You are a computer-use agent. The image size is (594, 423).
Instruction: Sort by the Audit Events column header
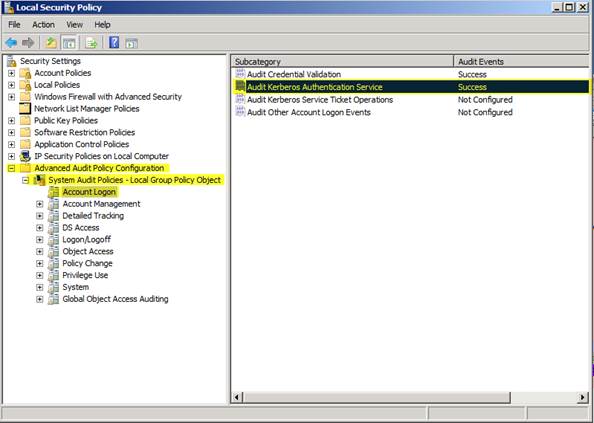tap(521, 61)
